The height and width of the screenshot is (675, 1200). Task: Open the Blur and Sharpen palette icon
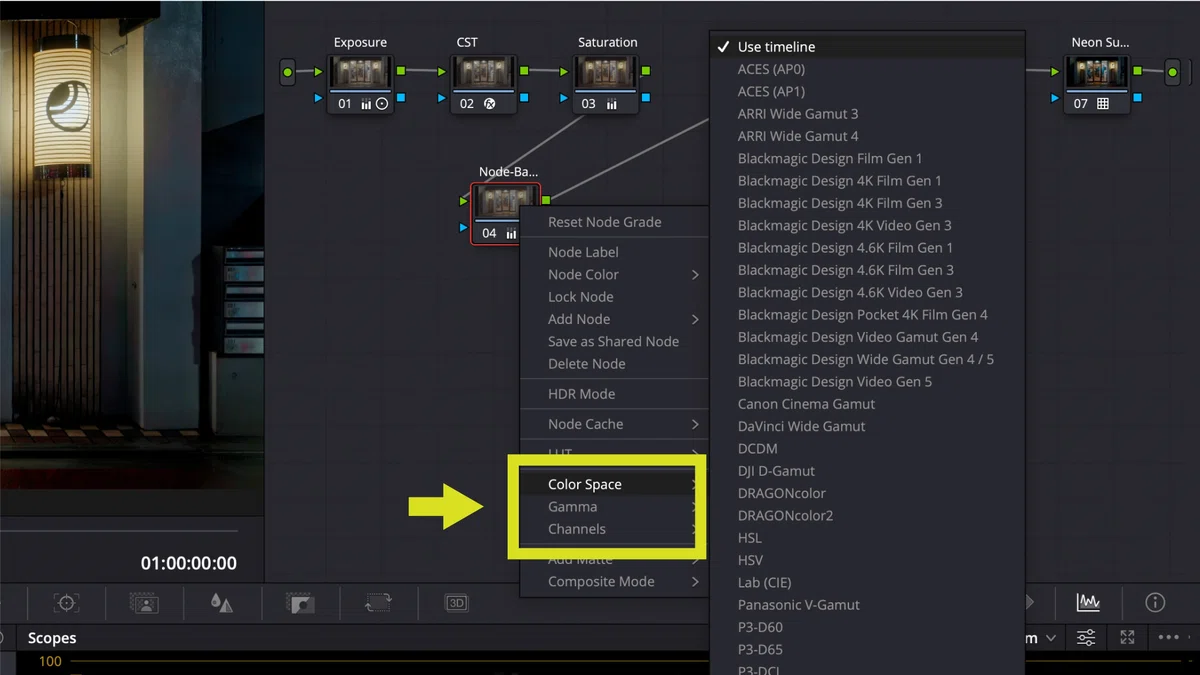pos(222,603)
